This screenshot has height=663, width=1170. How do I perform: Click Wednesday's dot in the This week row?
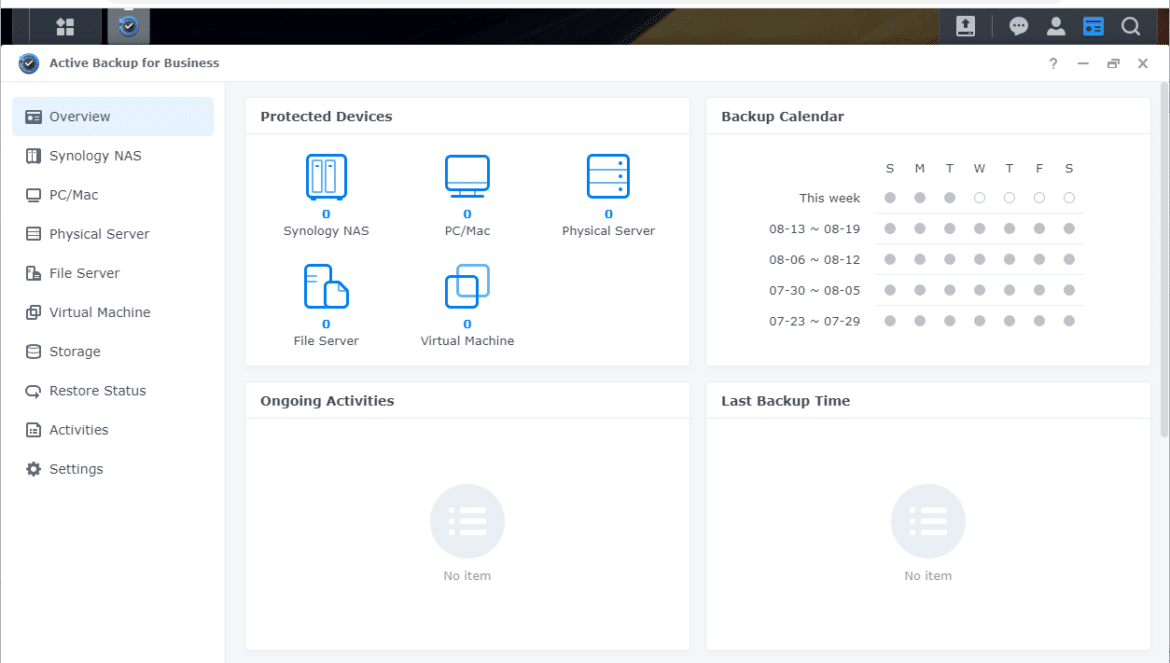pyautogui.click(x=980, y=198)
